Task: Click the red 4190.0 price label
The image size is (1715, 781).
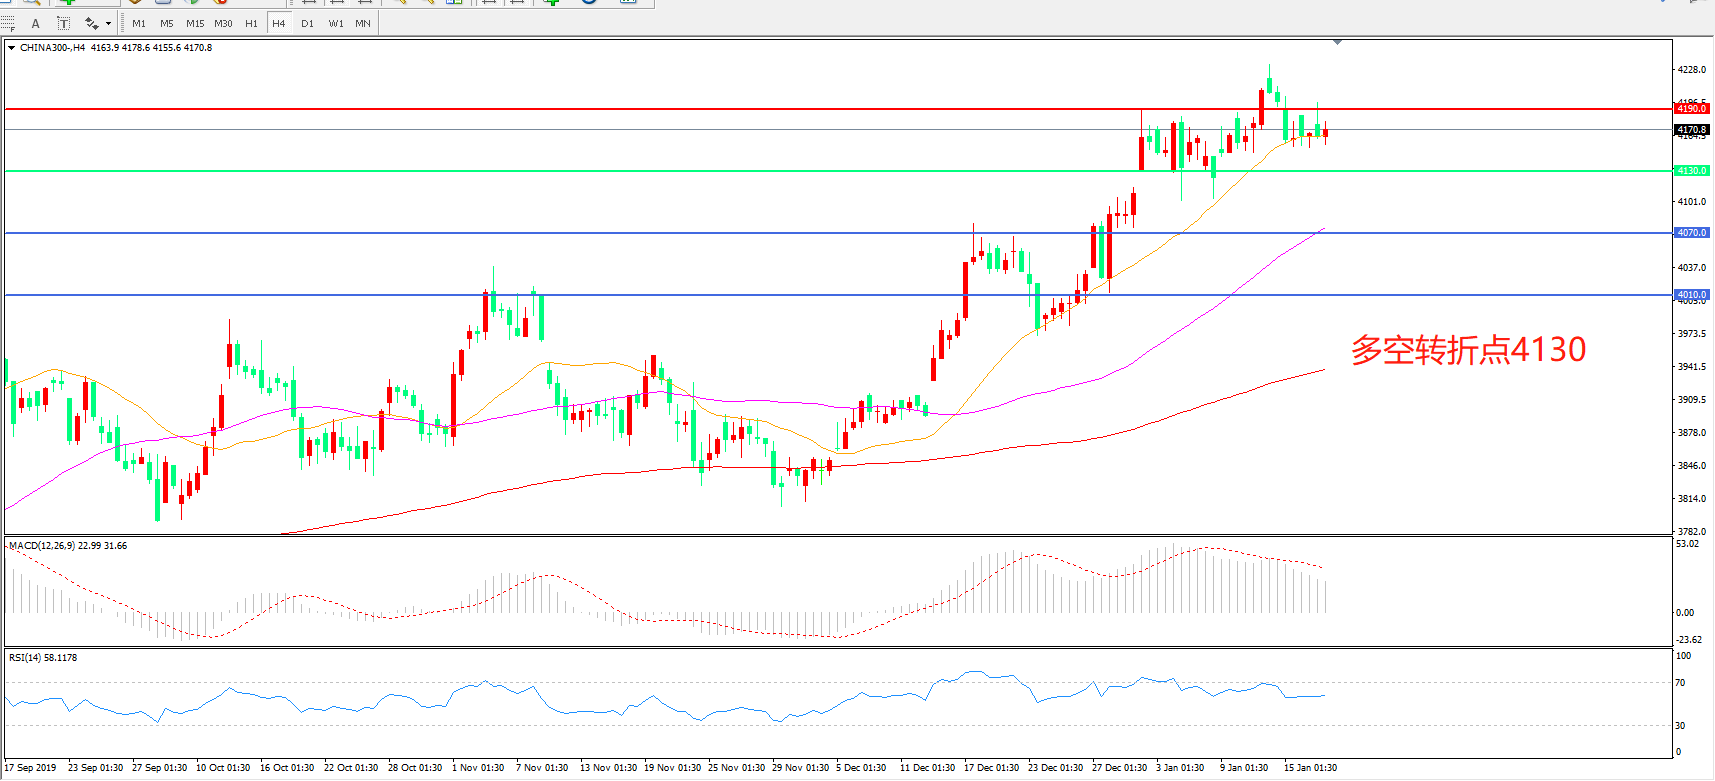Action: pyautogui.click(x=1692, y=109)
